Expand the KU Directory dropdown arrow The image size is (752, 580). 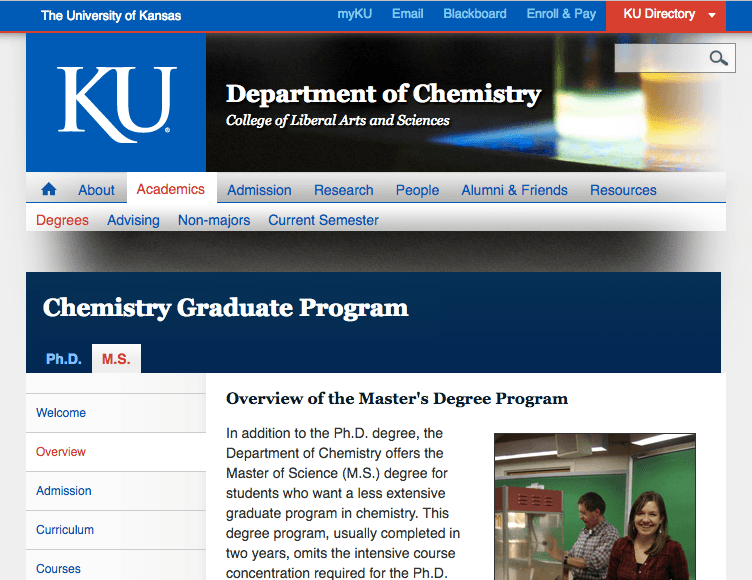click(712, 15)
